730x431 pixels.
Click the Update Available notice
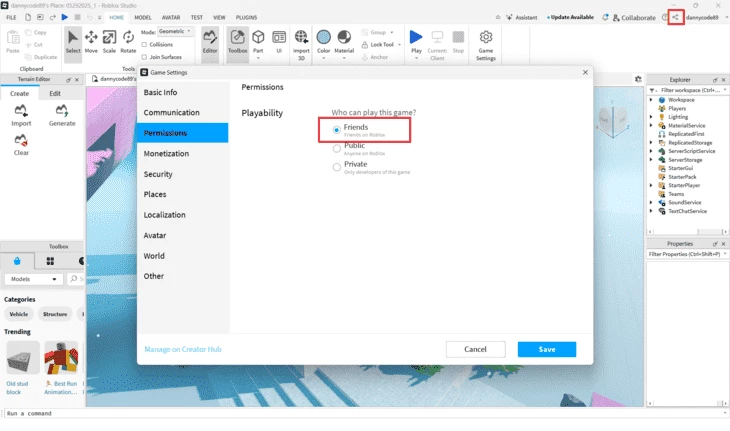pos(570,17)
